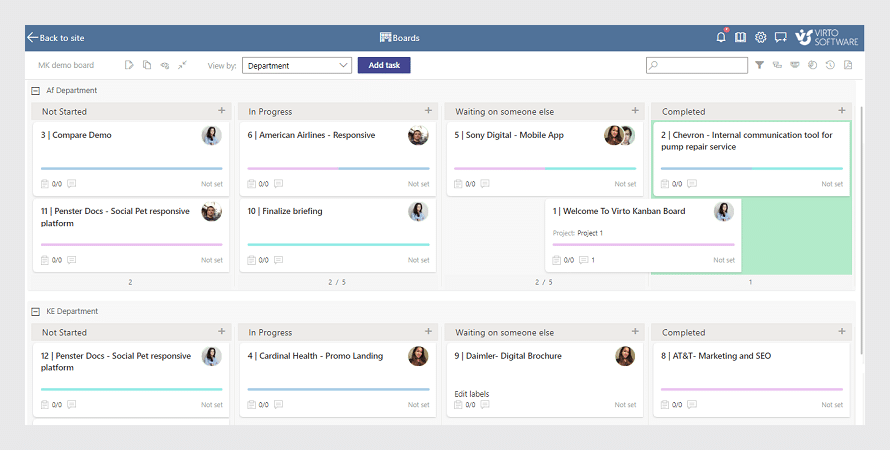Click the collapse-all arrows icon
The height and width of the screenshot is (450, 890).
(x=182, y=65)
